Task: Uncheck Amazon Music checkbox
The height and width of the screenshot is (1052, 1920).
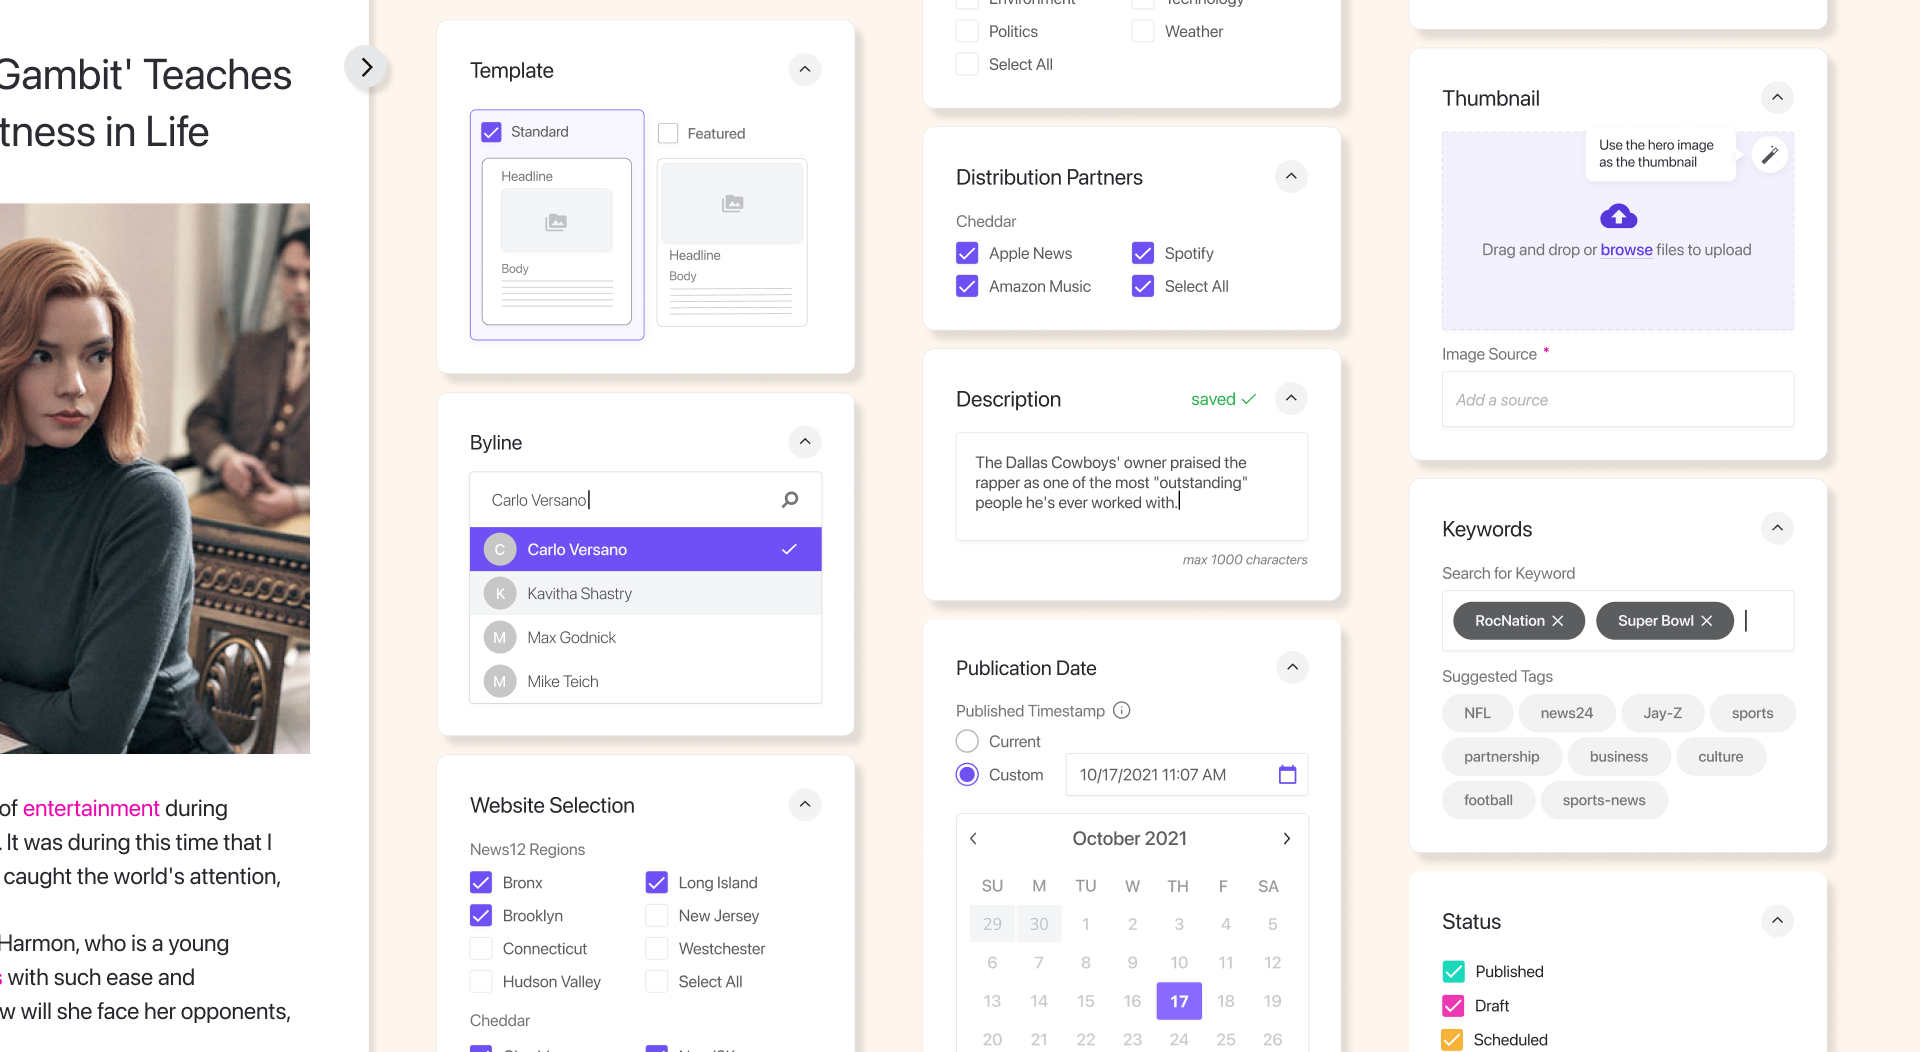Action: click(x=967, y=287)
